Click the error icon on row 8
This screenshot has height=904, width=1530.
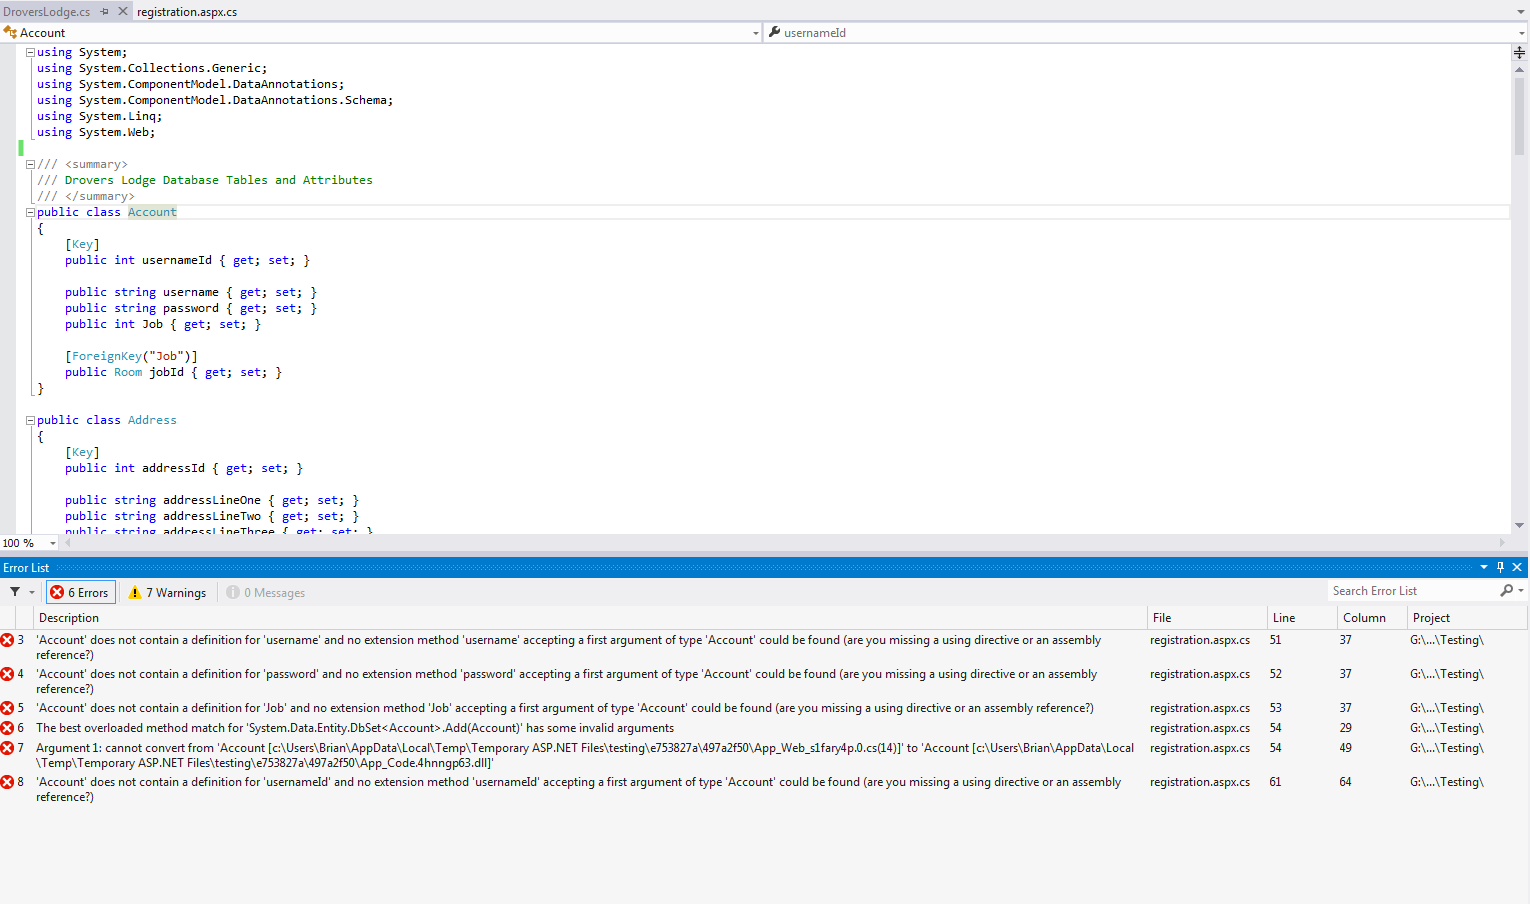tap(7, 782)
